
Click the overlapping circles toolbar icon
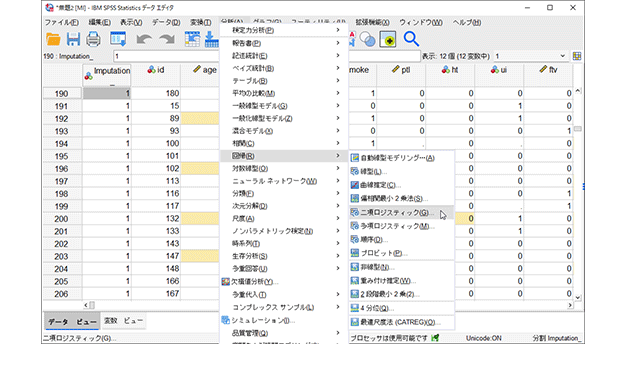pyautogui.click(x=367, y=39)
